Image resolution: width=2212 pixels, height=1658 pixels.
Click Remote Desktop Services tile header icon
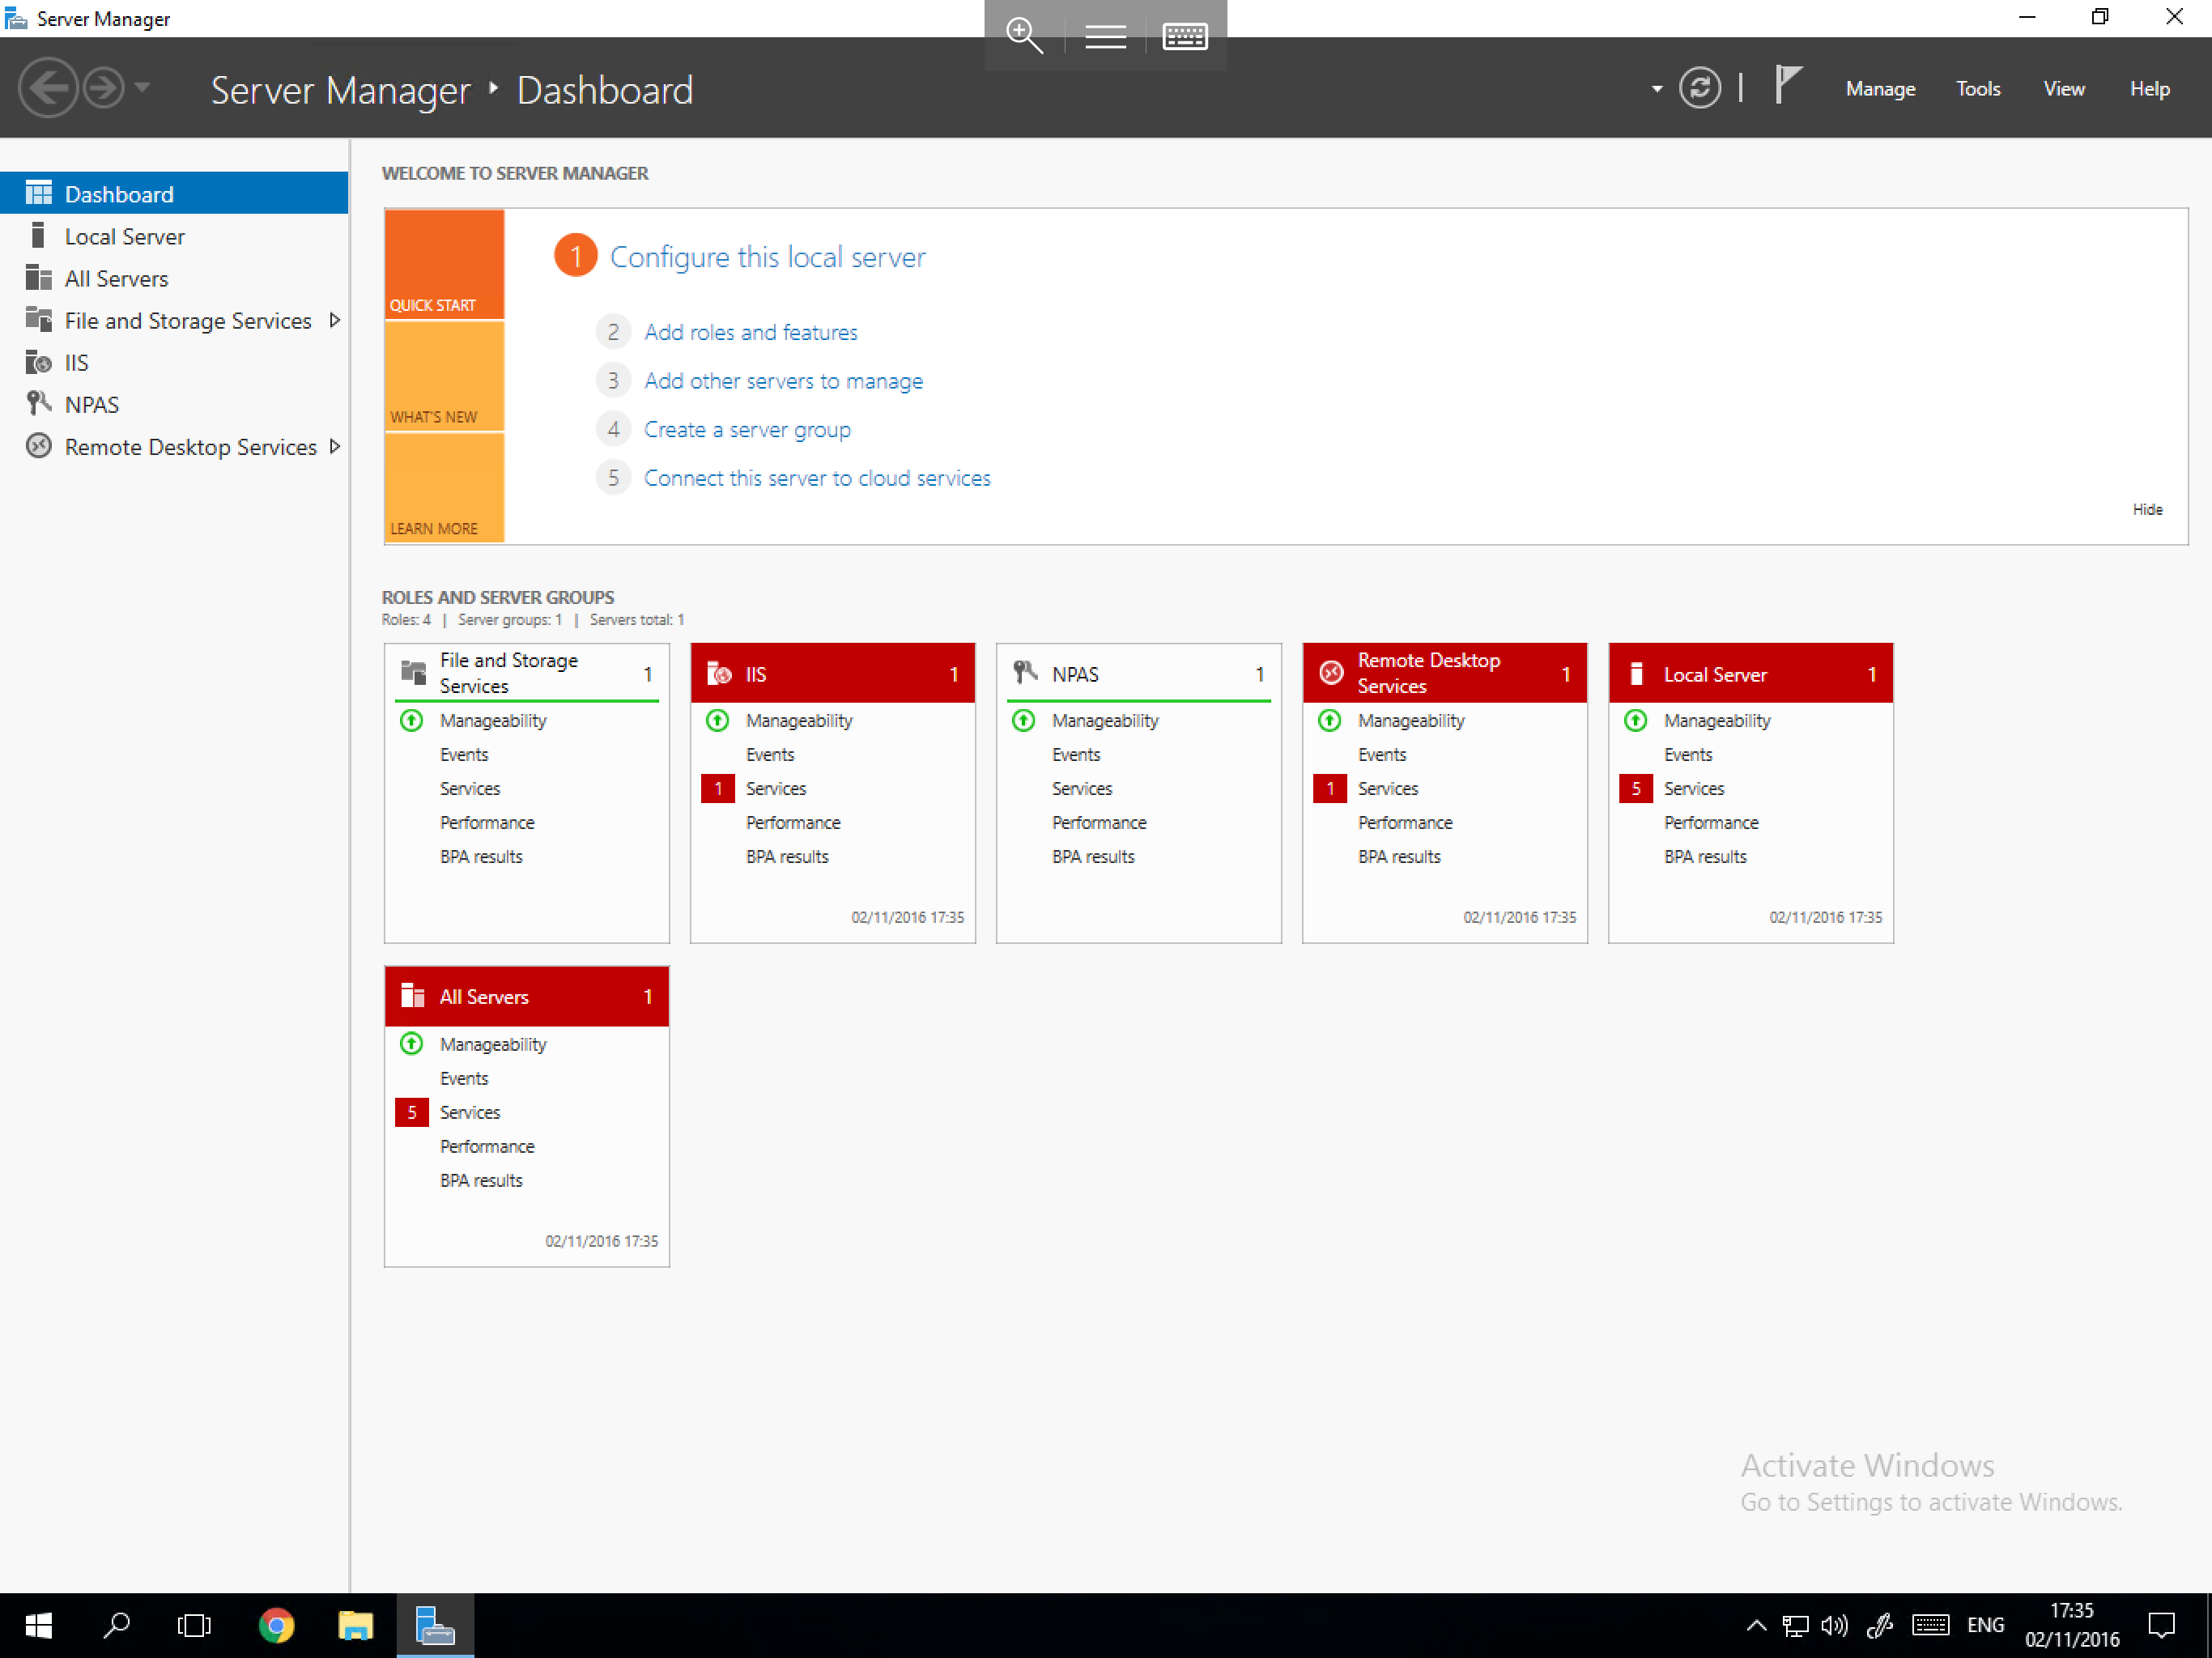pos(1330,673)
